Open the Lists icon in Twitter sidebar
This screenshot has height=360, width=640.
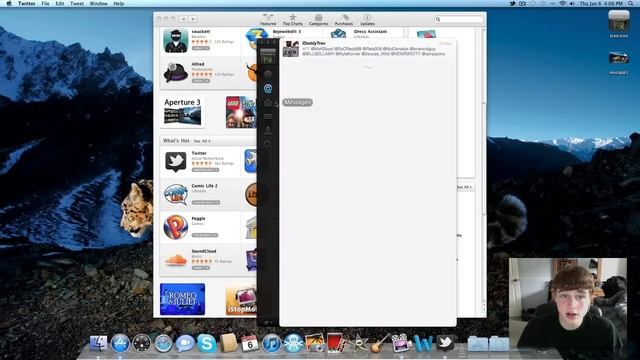click(x=268, y=117)
